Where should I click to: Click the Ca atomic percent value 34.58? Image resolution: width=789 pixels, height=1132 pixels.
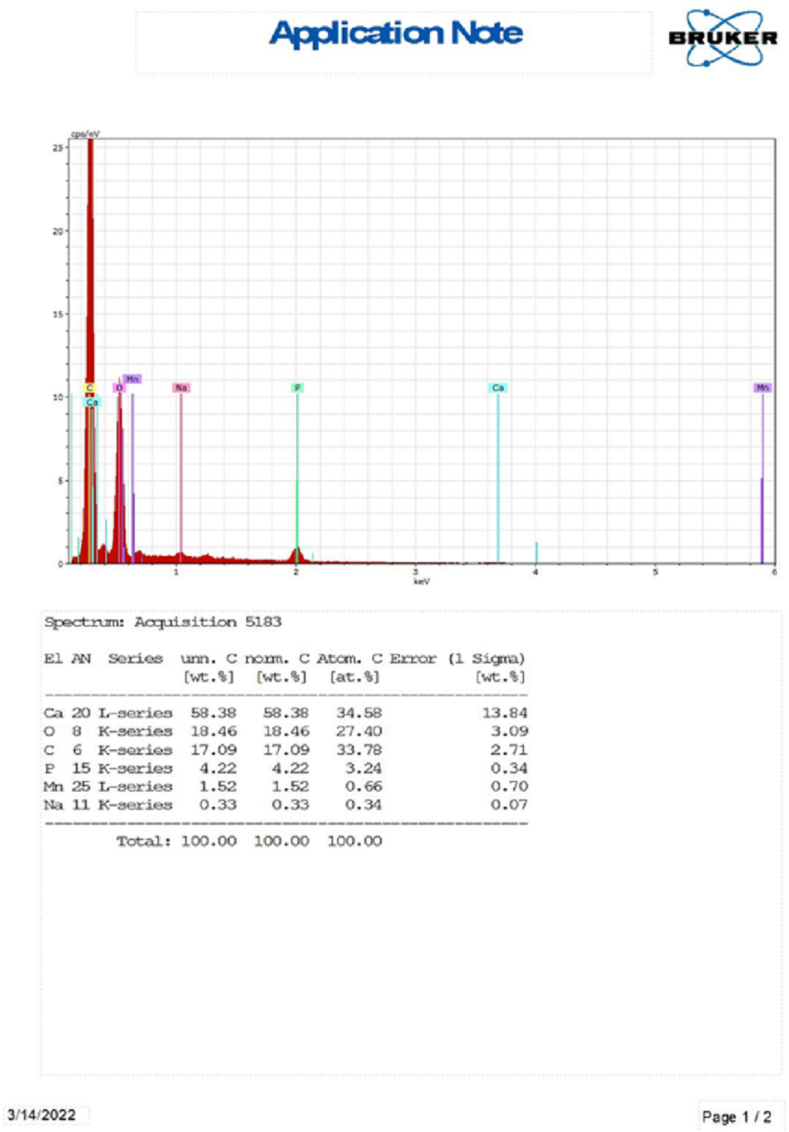pos(359,713)
